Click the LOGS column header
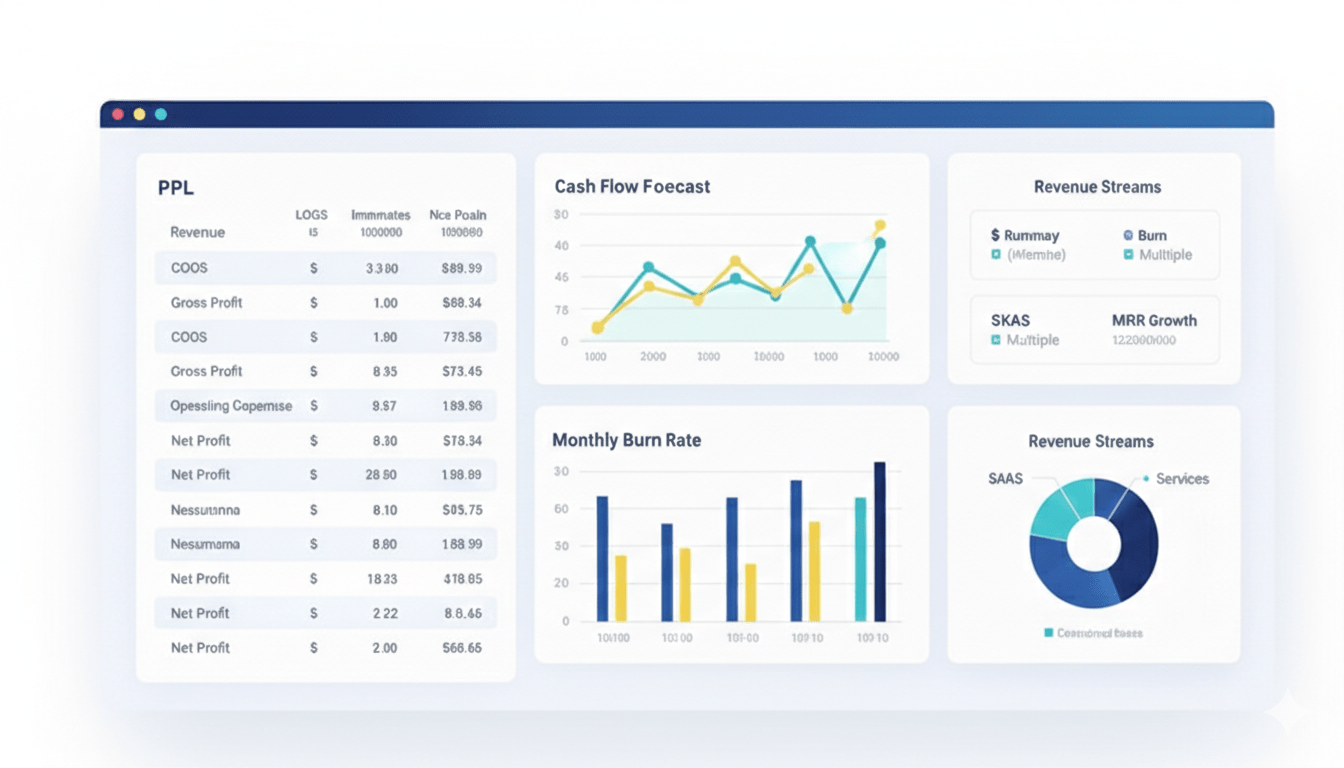This screenshot has width=1344, height=768. (x=312, y=215)
